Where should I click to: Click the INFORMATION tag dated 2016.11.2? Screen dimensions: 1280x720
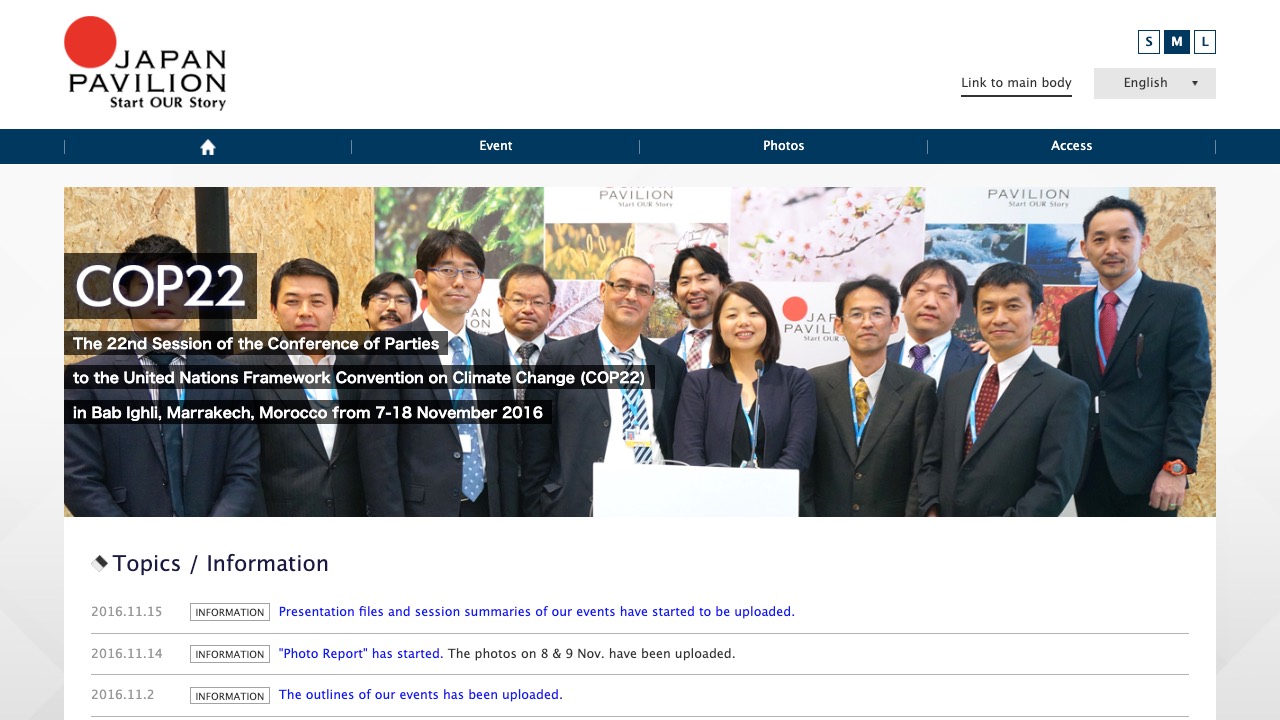coord(230,696)
